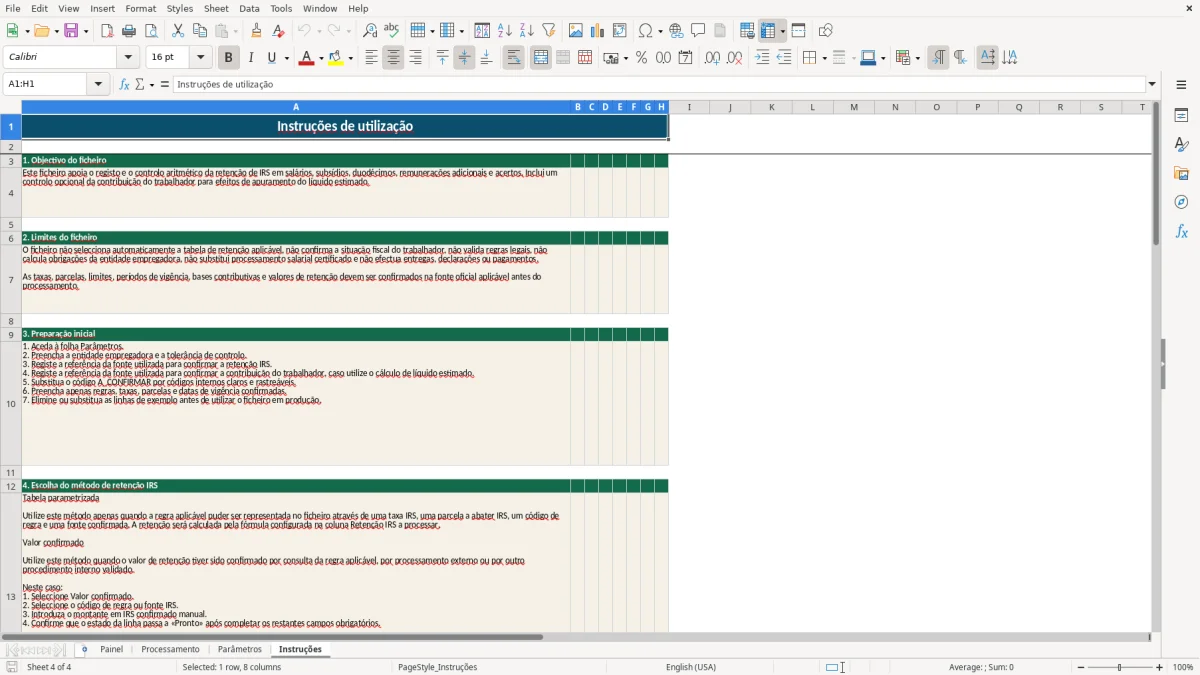
Task: Open background color dropdown arrow
Action: (x=350, y=58)
